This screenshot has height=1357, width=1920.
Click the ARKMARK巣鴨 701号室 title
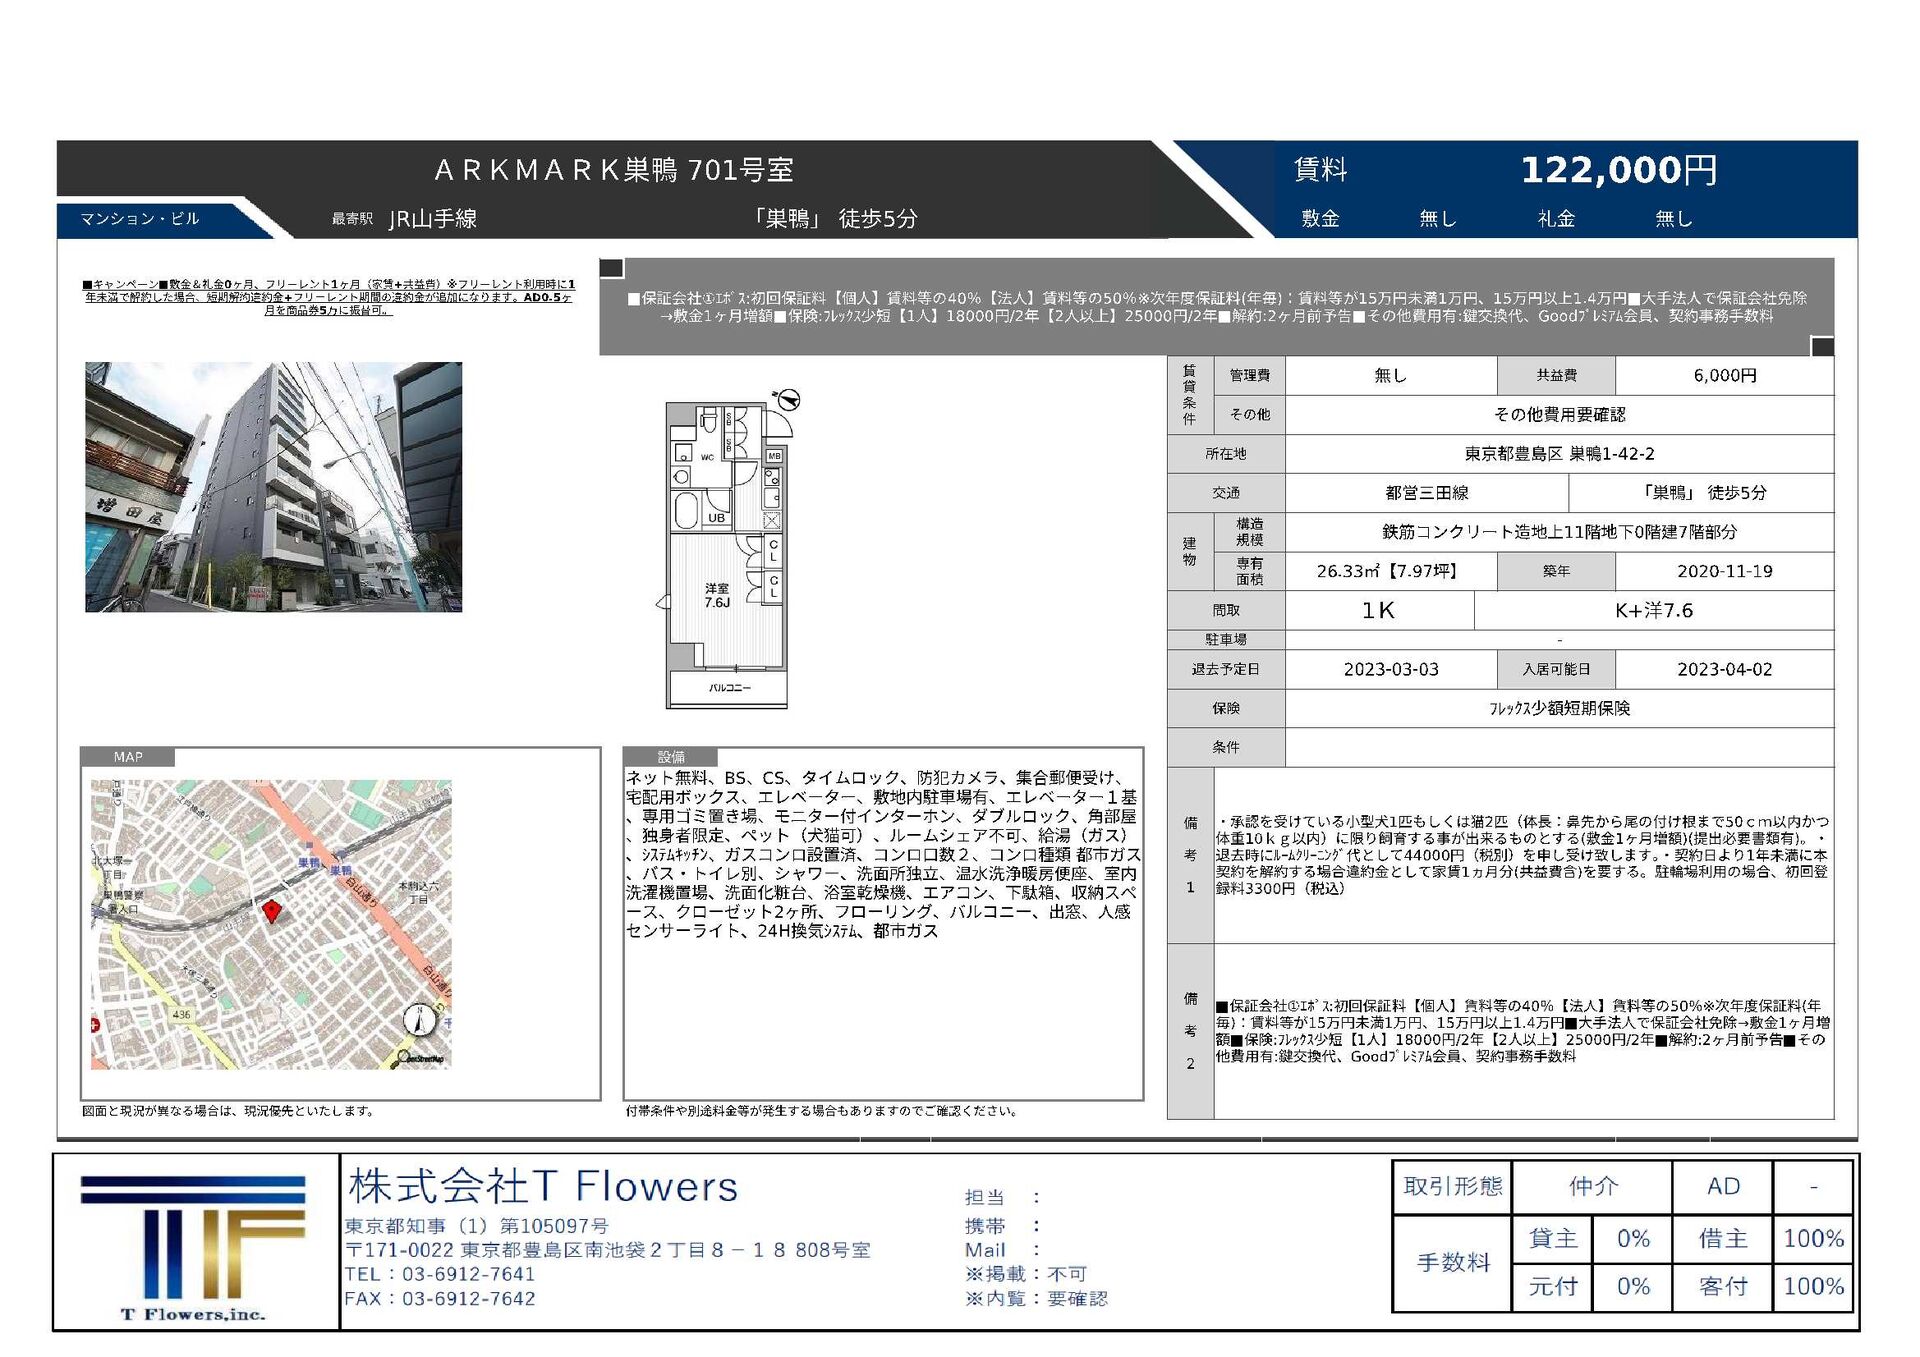(614, 170)
